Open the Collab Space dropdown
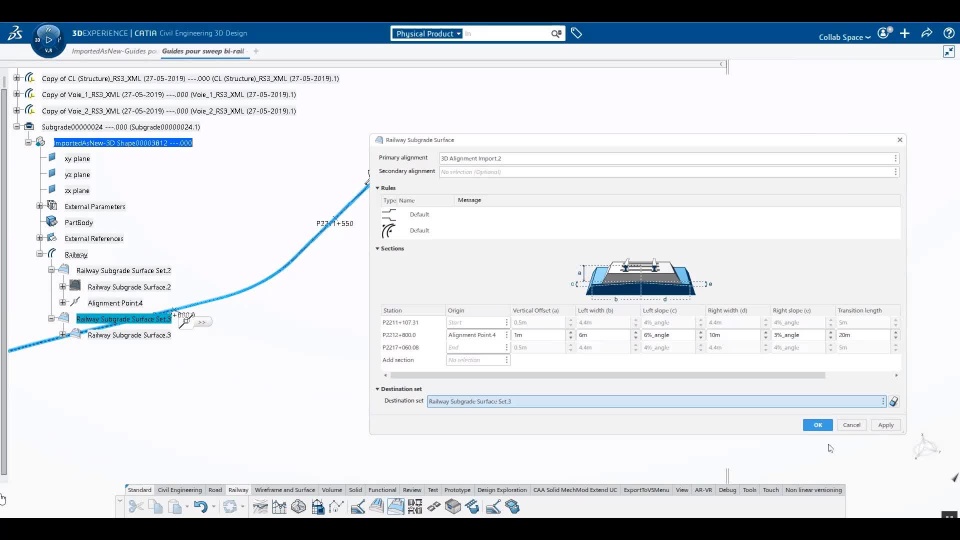This screenshot has width=960, height=540. 844,37
